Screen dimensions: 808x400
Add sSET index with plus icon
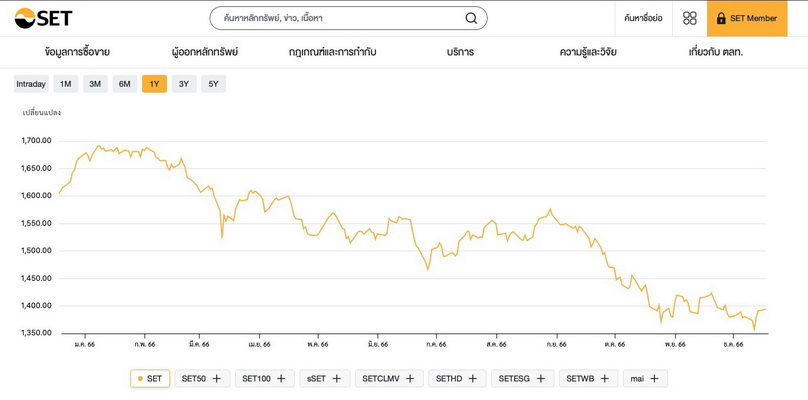pyautogui.click(x=337, y=379)
